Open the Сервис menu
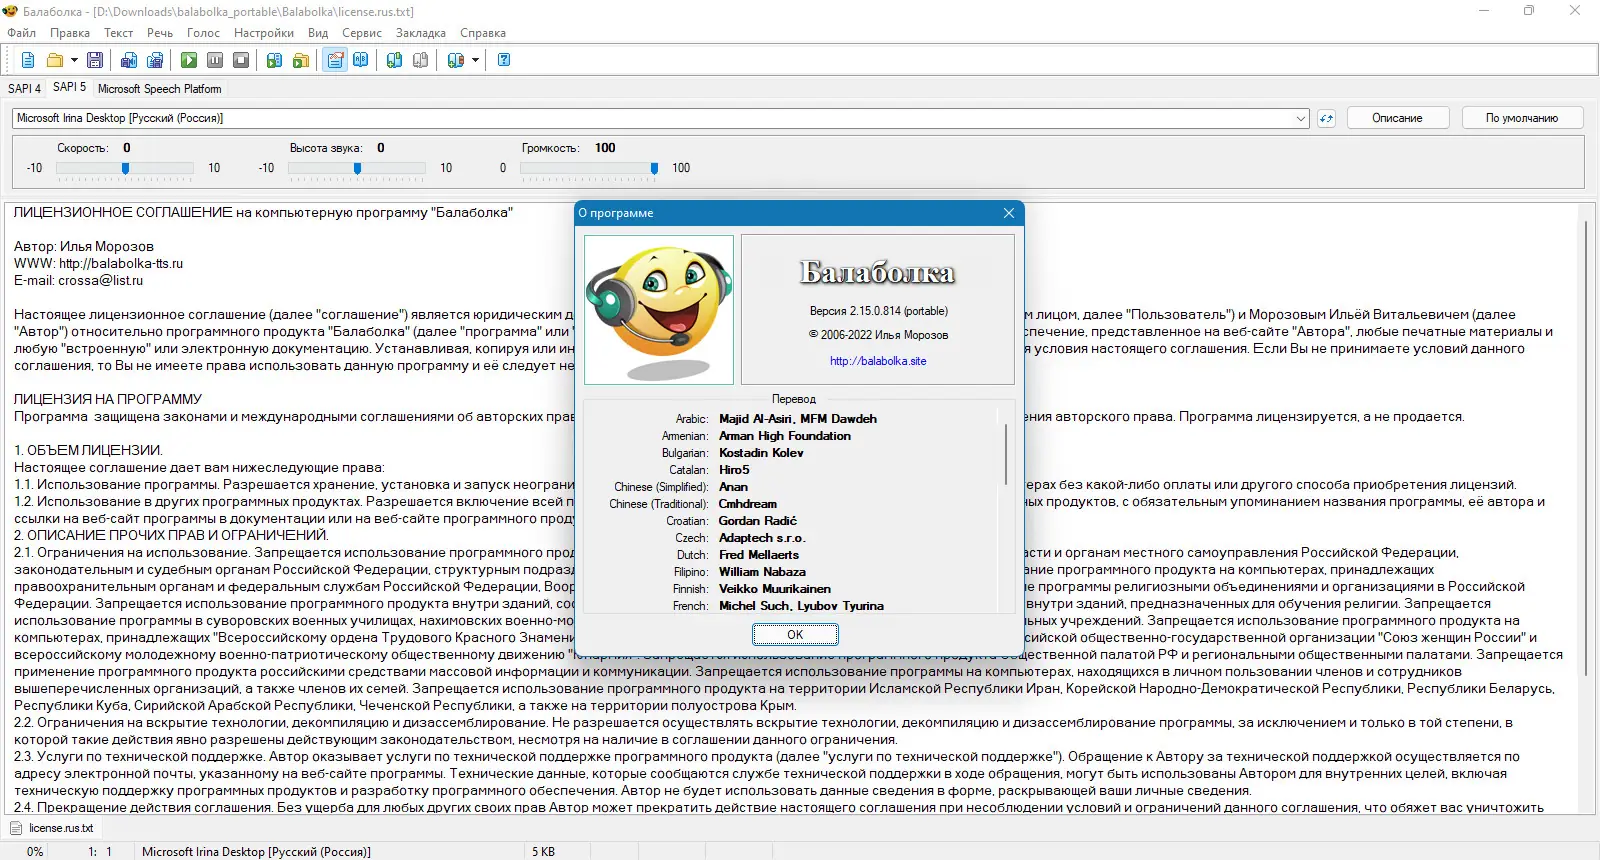 point(362,33)
